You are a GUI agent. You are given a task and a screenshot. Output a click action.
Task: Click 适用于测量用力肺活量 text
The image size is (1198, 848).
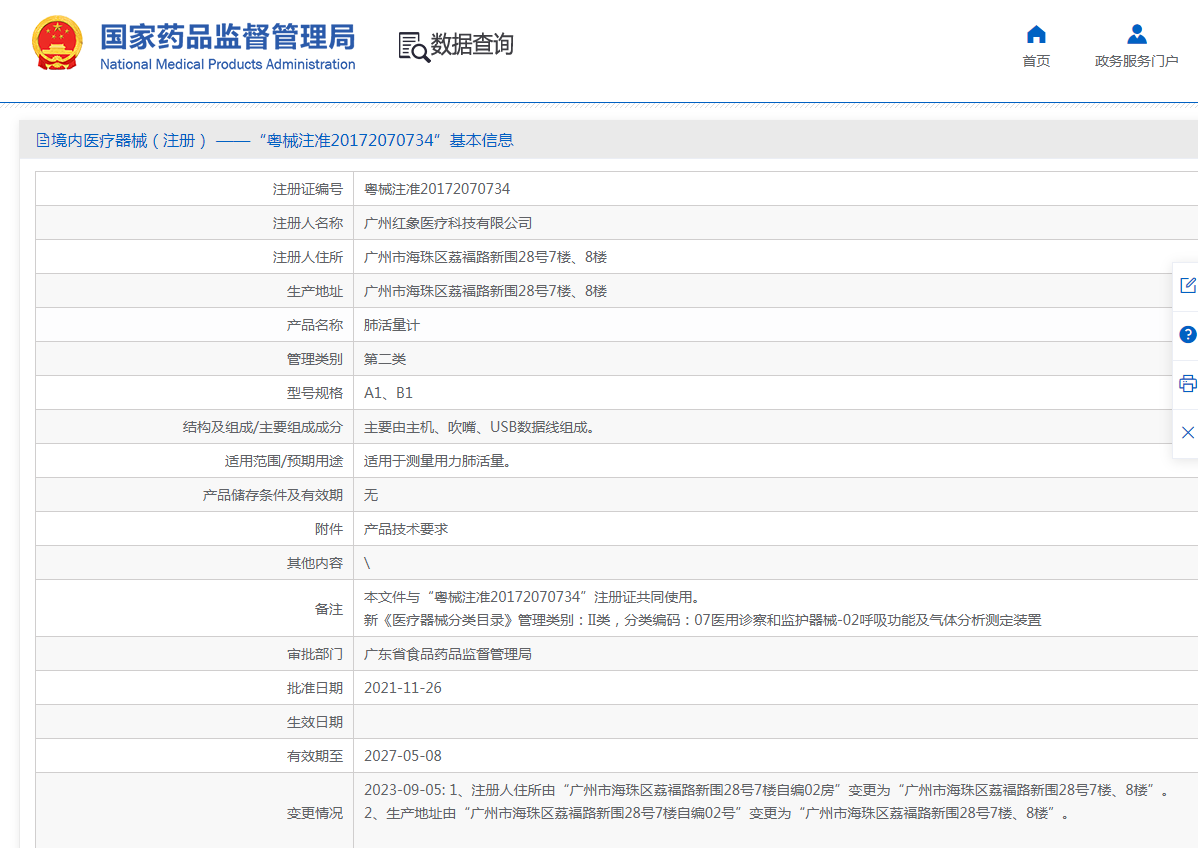click(438, 461)
